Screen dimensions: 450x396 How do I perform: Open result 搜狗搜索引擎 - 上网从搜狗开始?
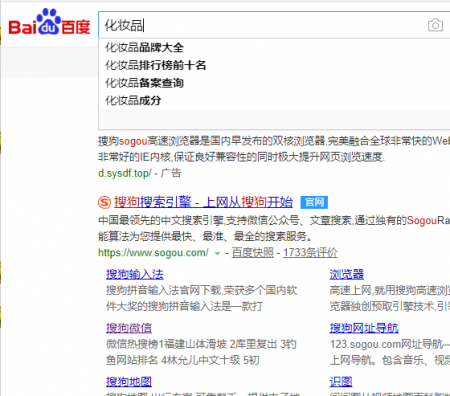(x=203, y=202)
